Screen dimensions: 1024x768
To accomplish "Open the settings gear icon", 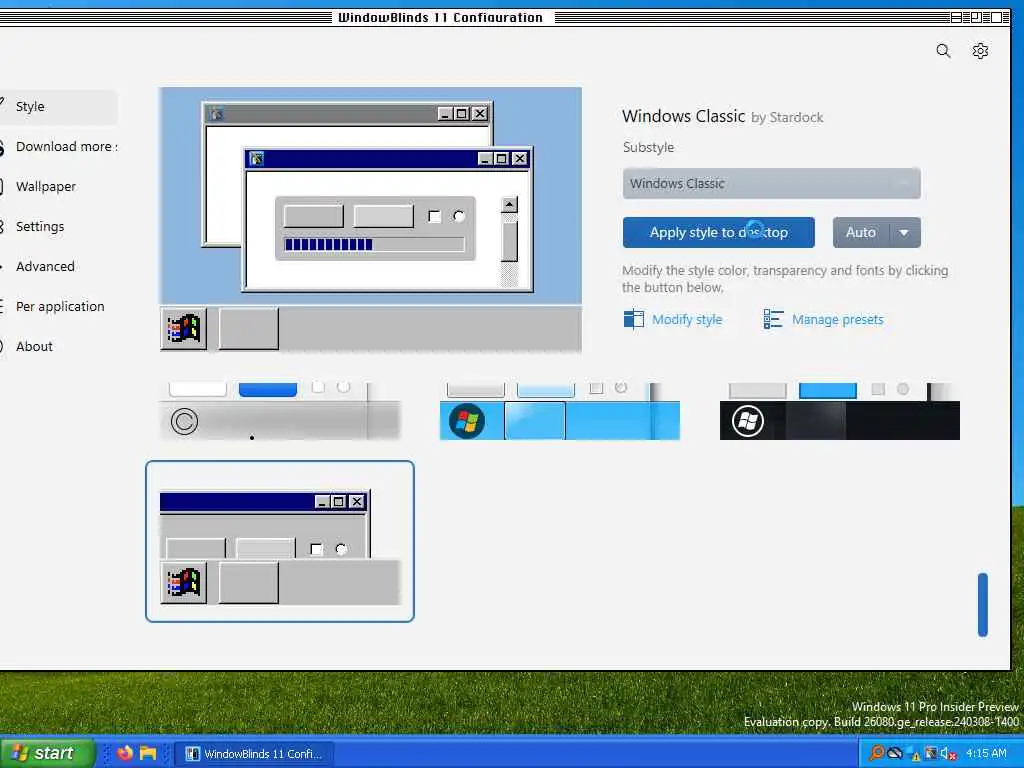I will [x=980, y=51].
